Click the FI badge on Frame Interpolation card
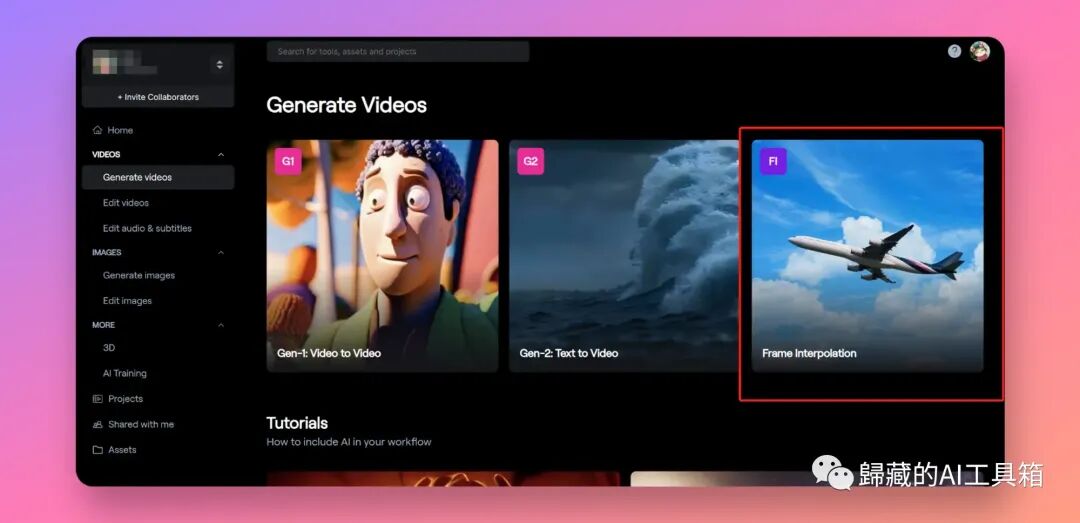Image resolution: width=1080 pixels, height=523 pixels. (x=773, y=161)
